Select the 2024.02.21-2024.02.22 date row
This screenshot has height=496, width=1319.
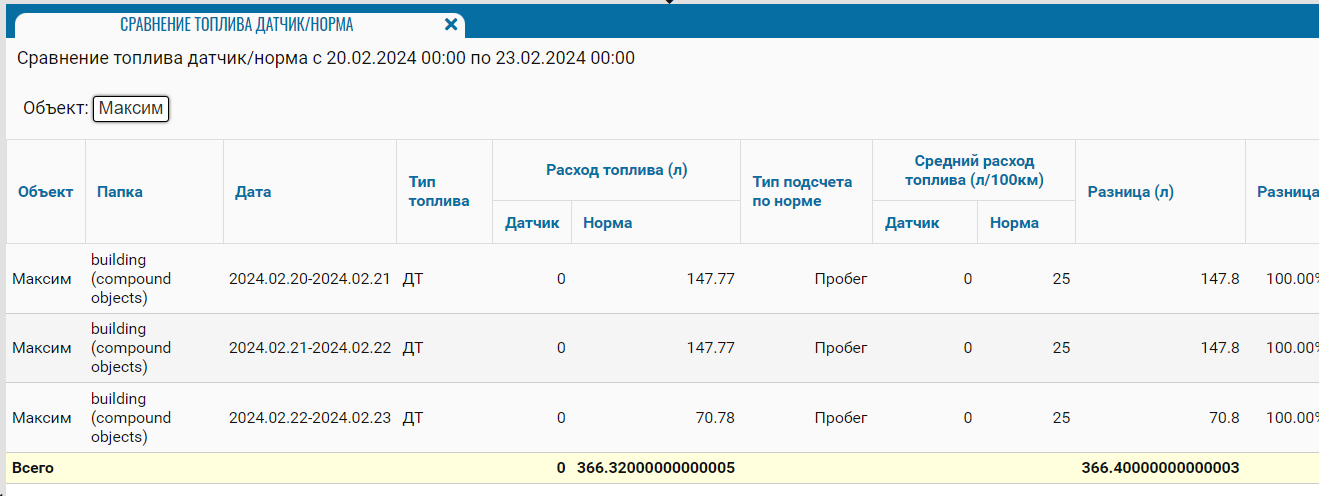tap(309, 348)
